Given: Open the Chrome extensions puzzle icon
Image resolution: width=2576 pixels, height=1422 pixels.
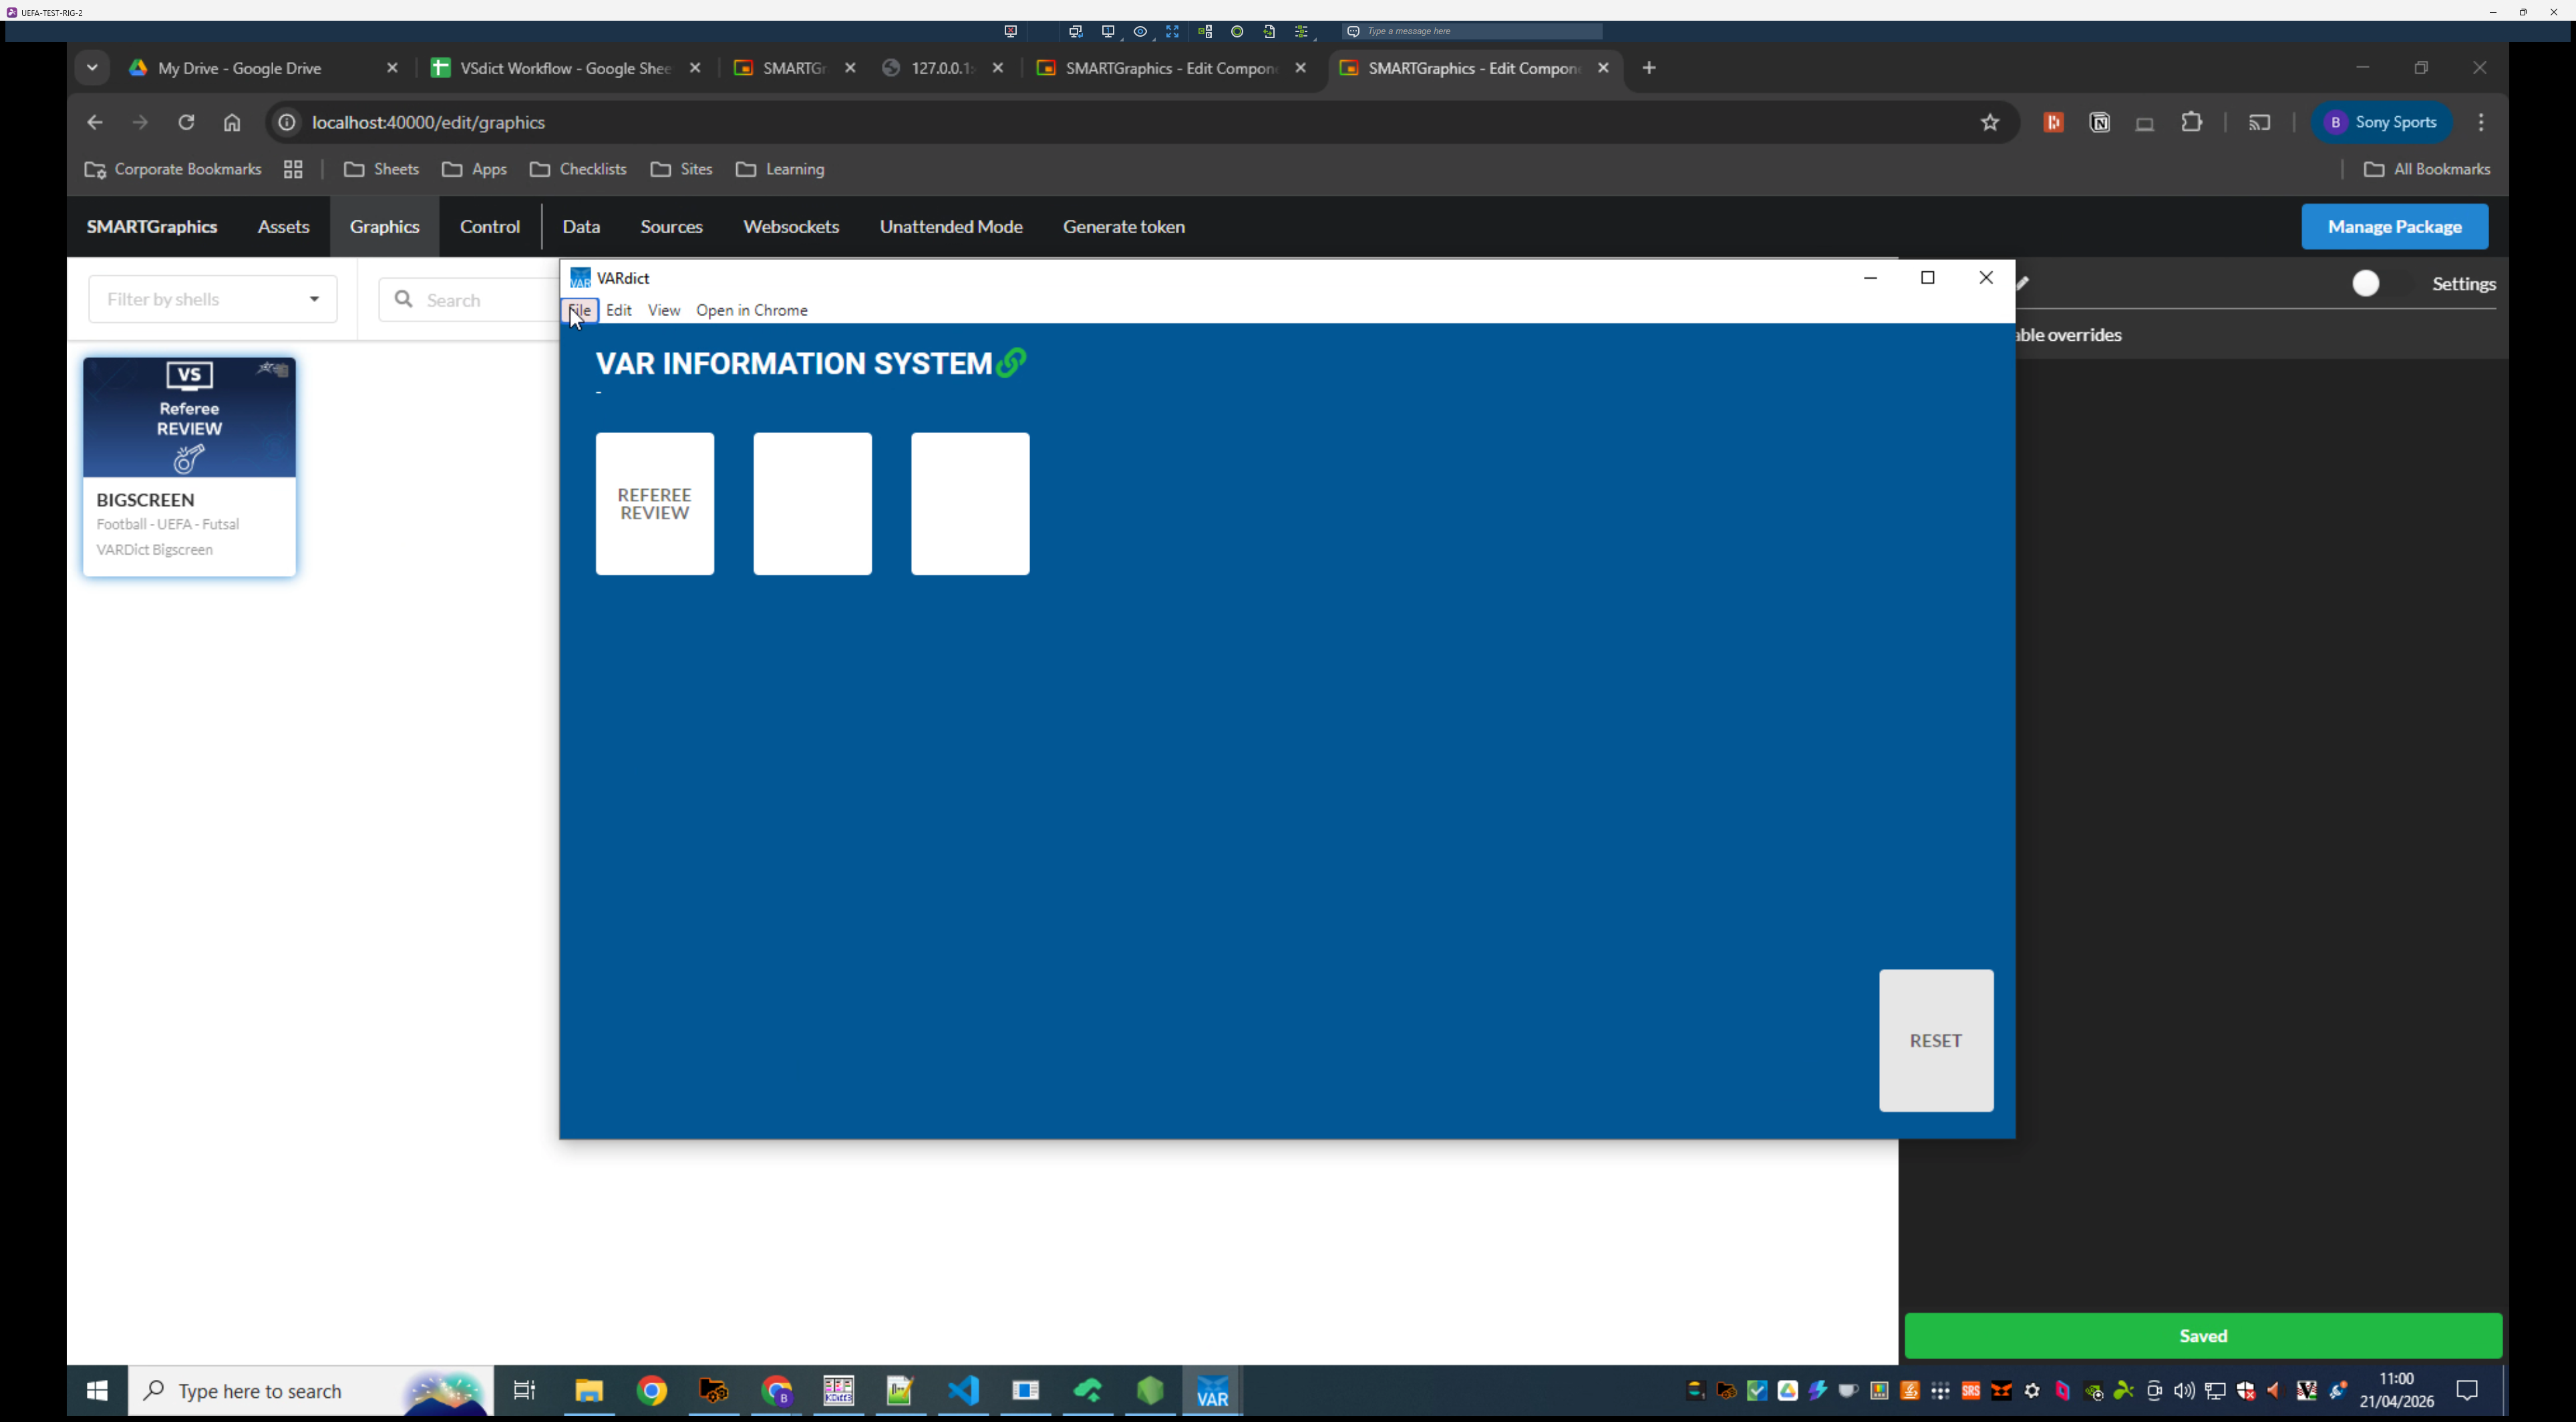Looking at the screenshot, I should pyautogui.click(x=2191, y=122).
